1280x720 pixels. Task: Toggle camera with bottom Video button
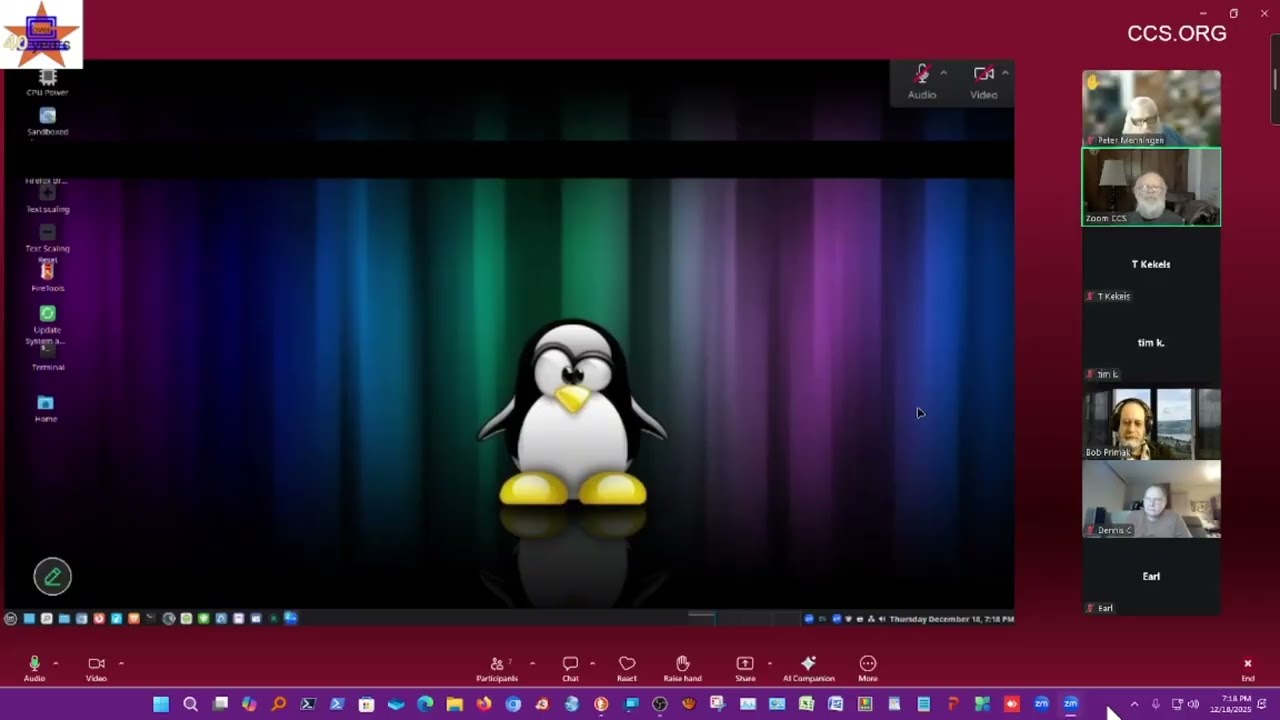(96, 668)
